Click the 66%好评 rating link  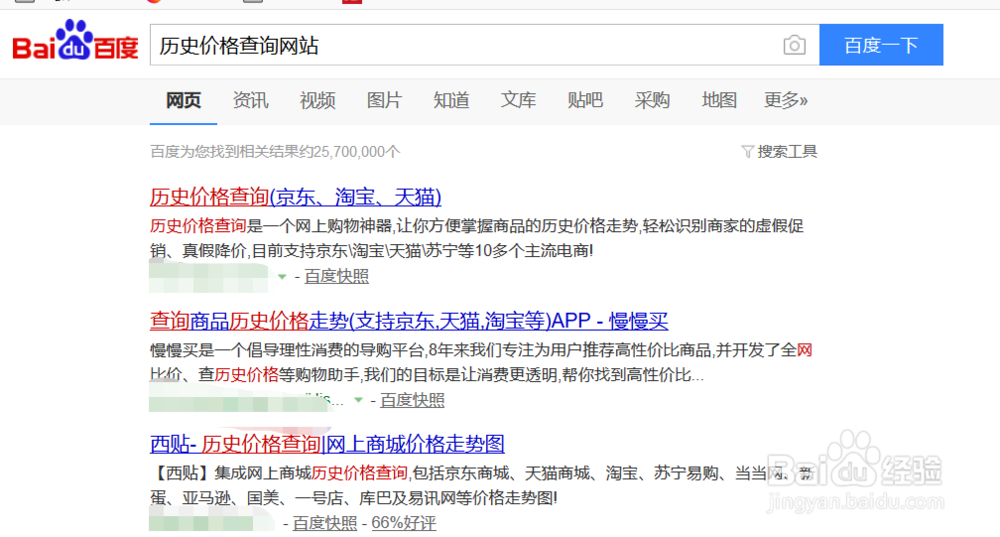click(404, 523)
